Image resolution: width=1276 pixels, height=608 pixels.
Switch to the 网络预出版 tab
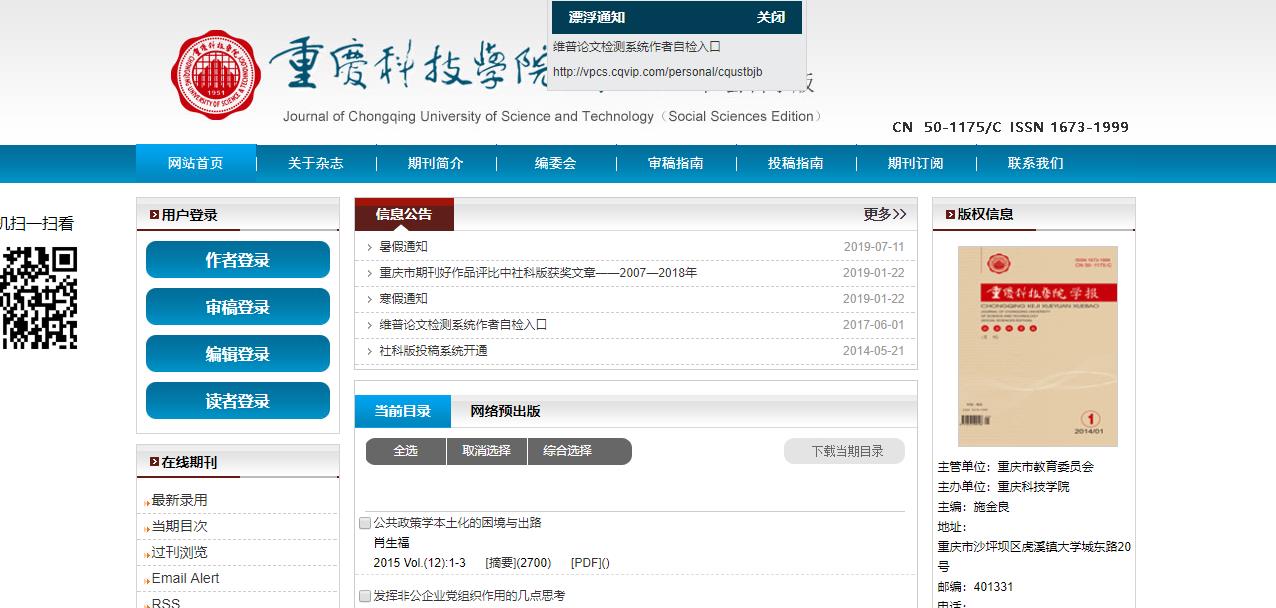pos(505,411)
